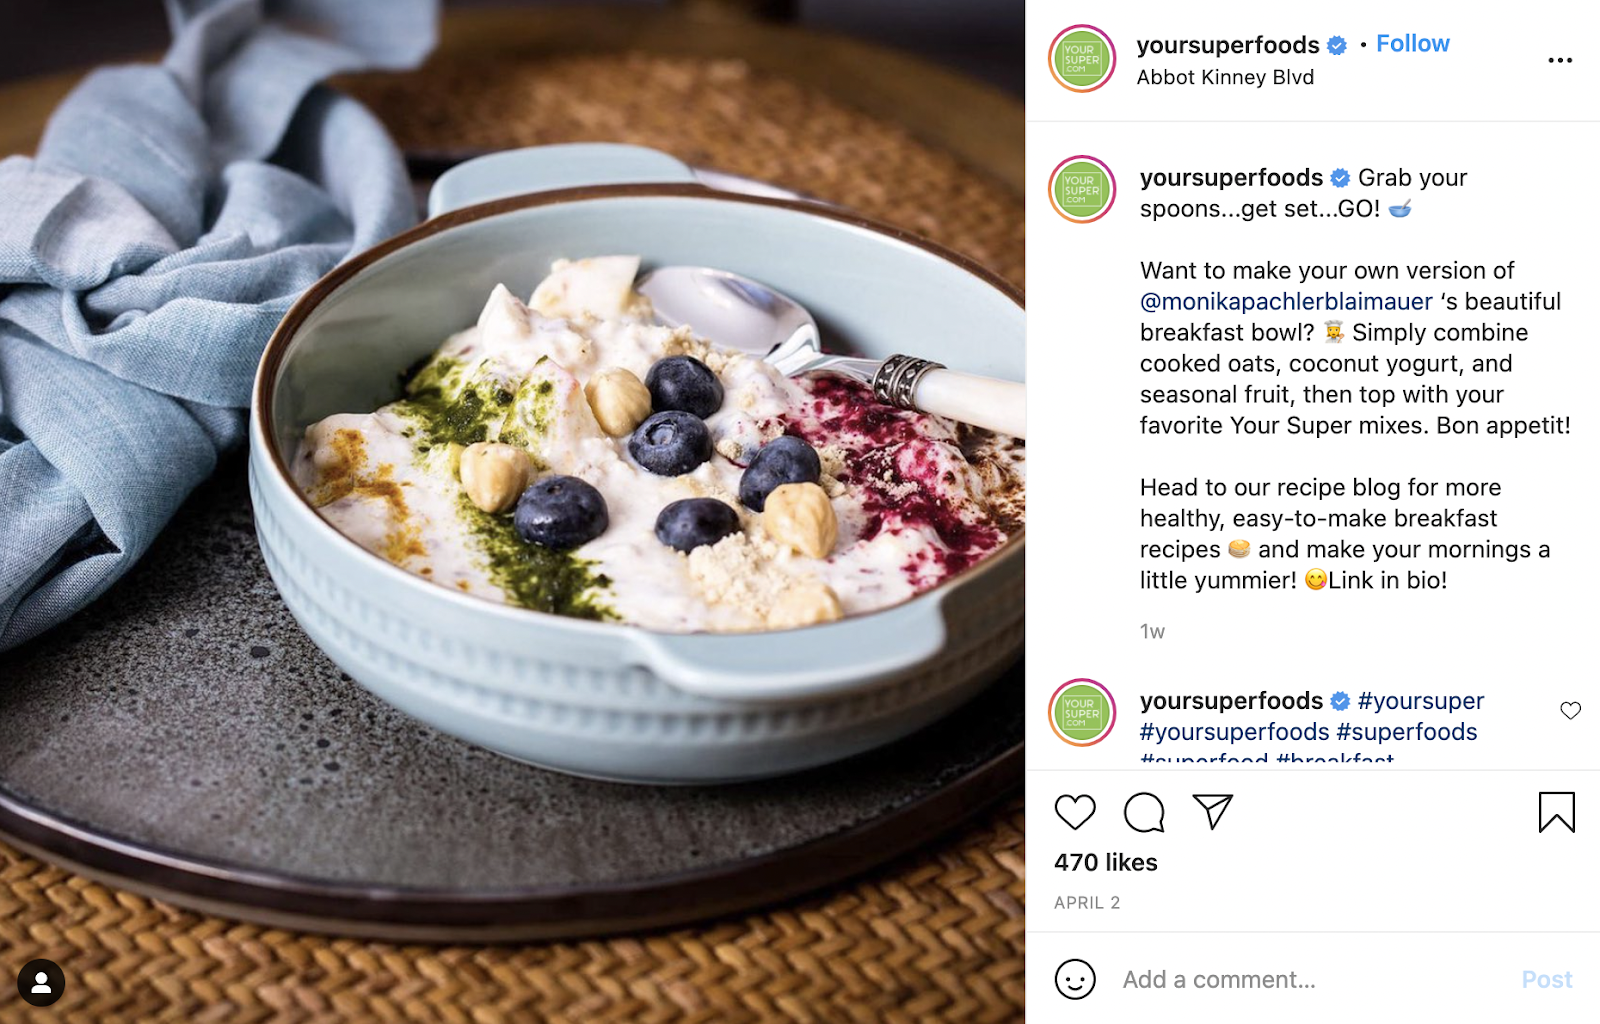Open the three-dot more options menu
1600x1024 pixels.
point(1560,60)
